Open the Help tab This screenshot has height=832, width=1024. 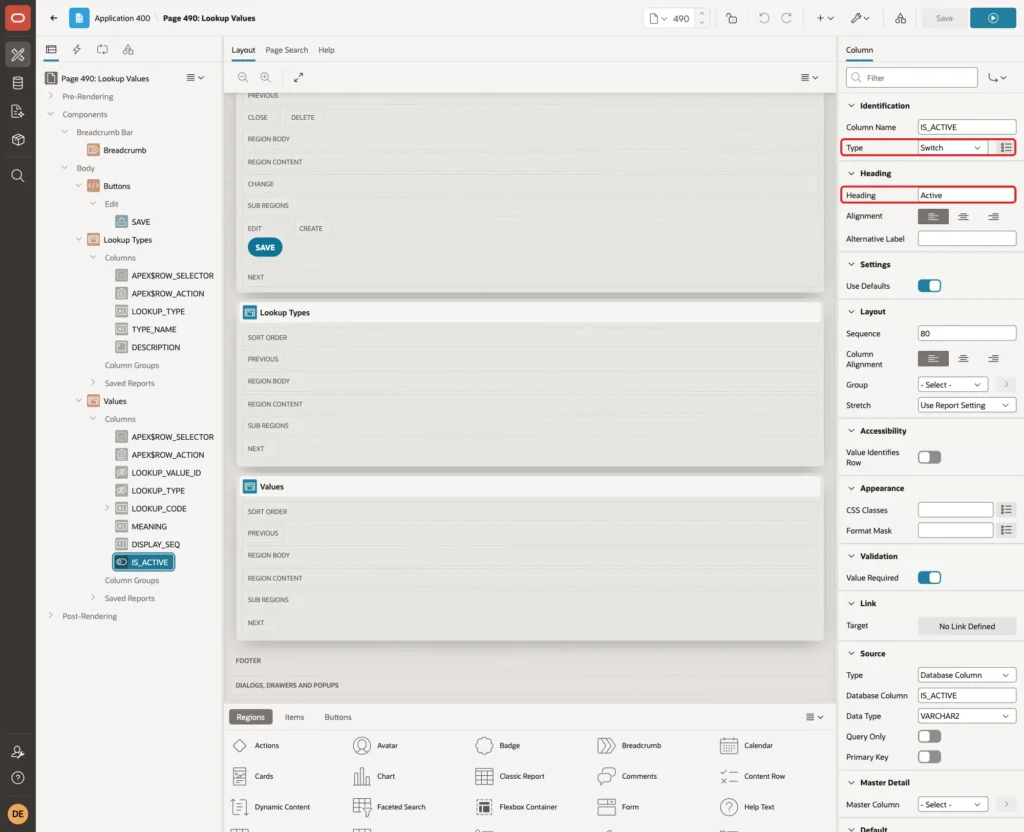pyautogui.click(x=326, y=50)
